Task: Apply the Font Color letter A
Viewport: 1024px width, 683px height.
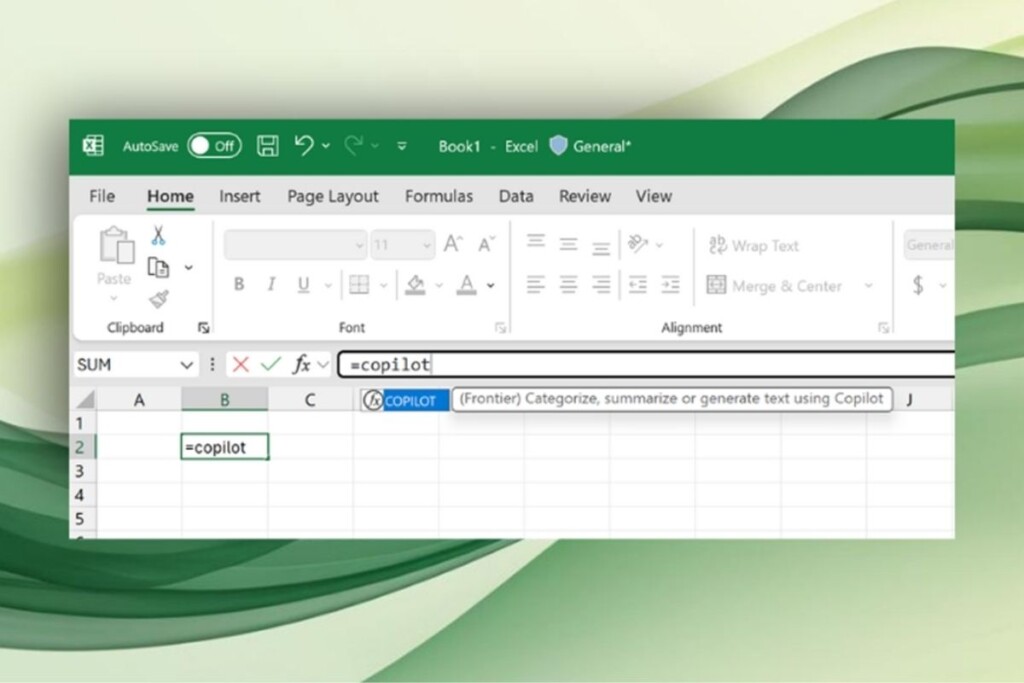Action: pyautogui.click(x=466, y=285)
